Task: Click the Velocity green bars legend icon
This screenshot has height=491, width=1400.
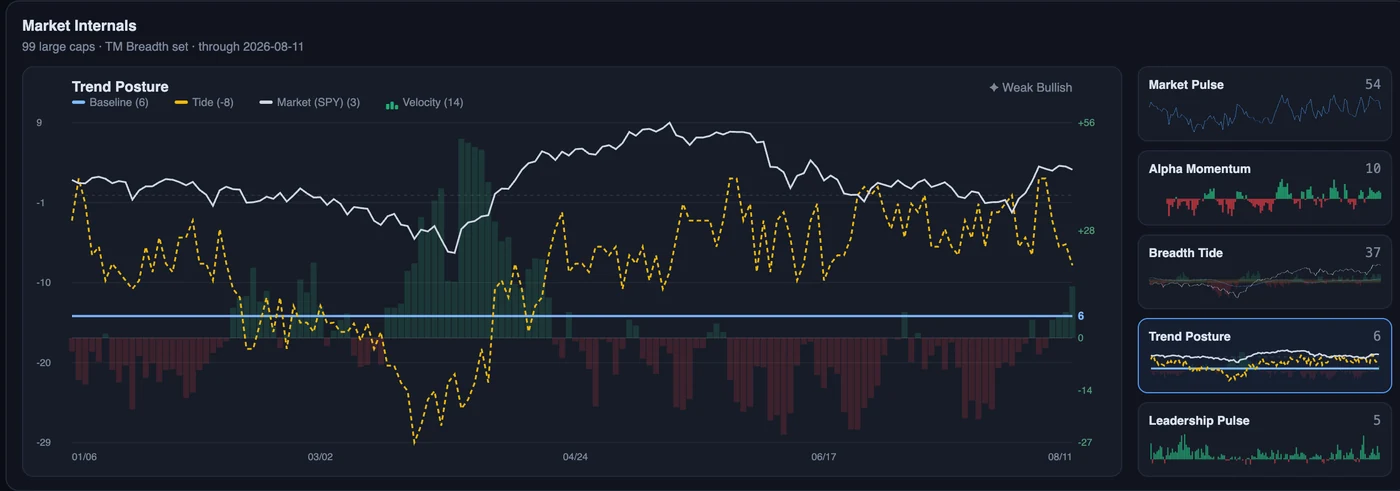Action: 391,103
